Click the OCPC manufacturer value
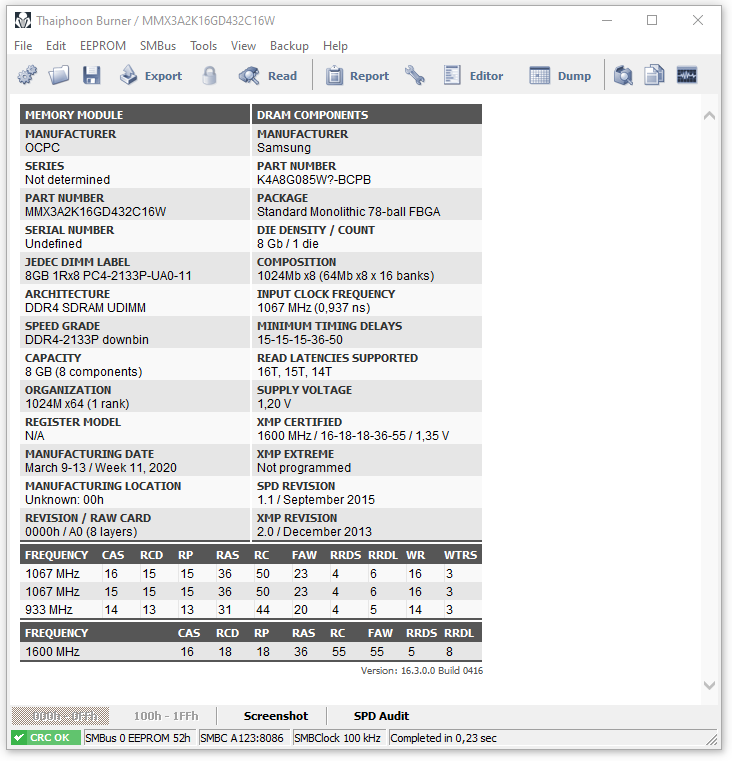Viewport: 732px width, 761px height. 43,148
